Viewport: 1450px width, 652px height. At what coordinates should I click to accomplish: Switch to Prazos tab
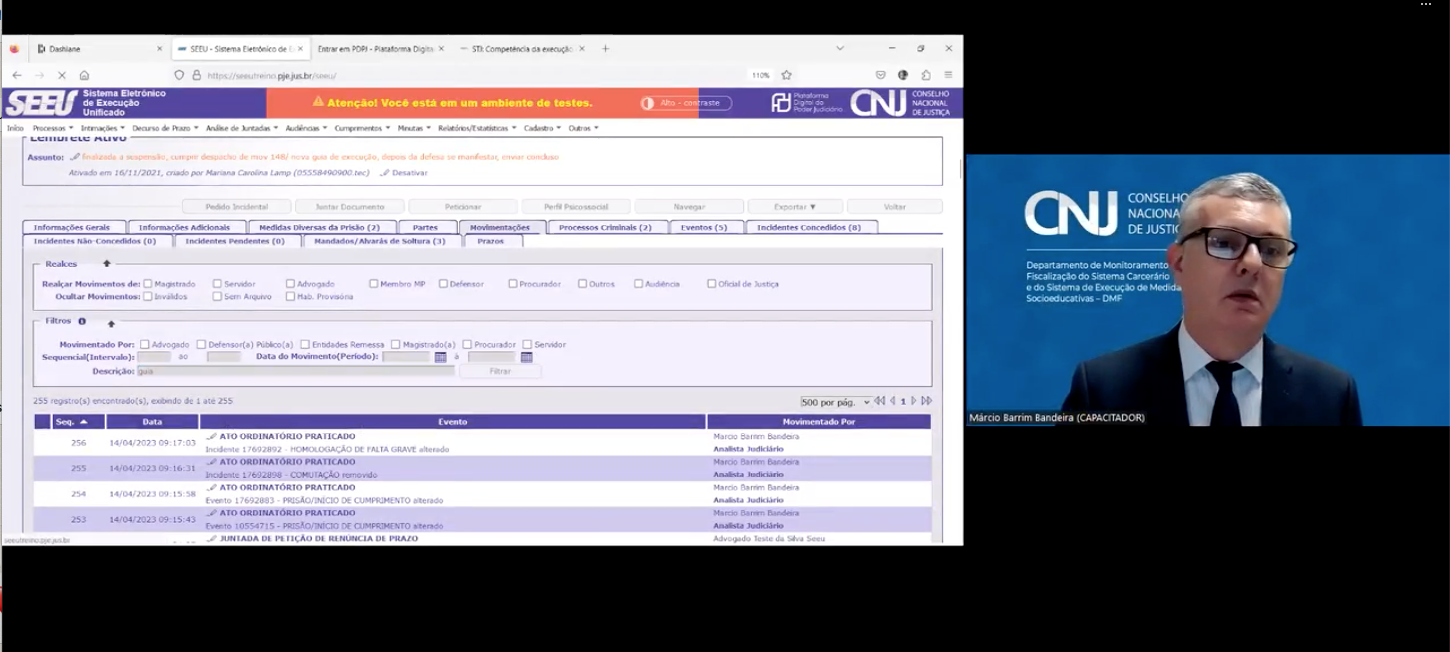tap(491, 241)
